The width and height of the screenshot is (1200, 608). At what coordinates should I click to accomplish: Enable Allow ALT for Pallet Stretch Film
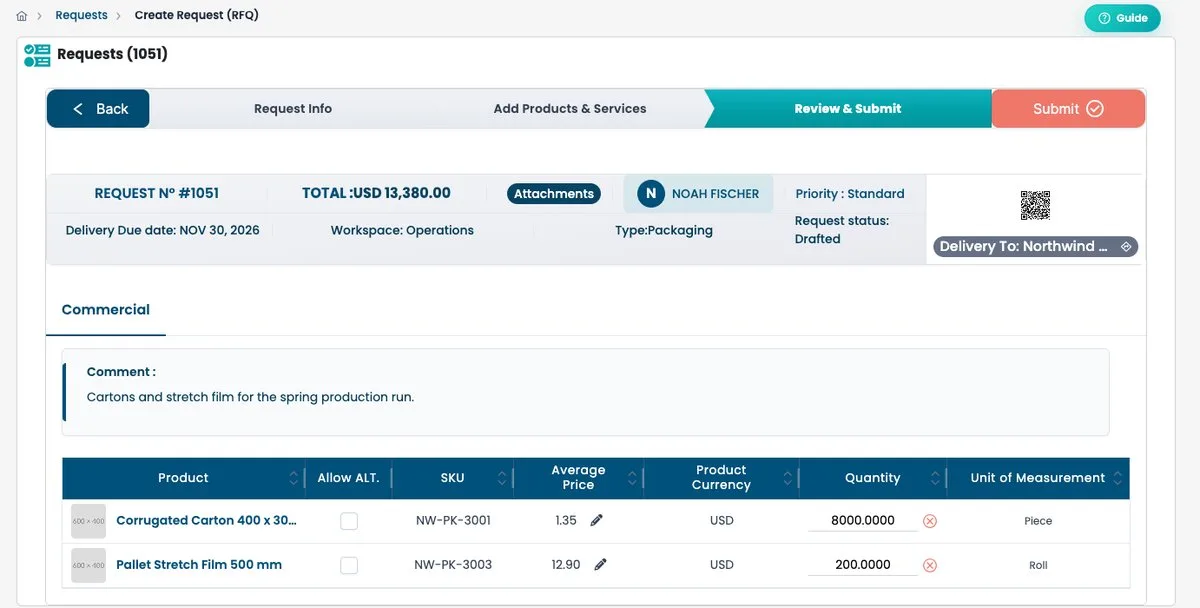349,565
